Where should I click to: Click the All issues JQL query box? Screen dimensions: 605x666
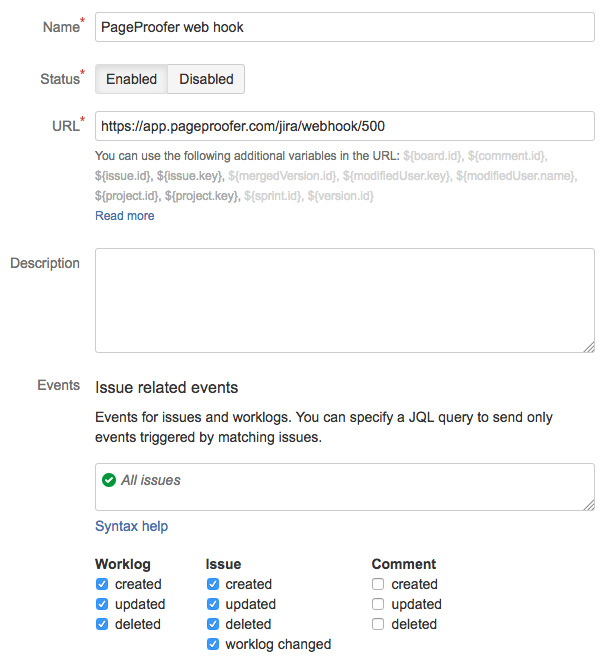(344, 486)
